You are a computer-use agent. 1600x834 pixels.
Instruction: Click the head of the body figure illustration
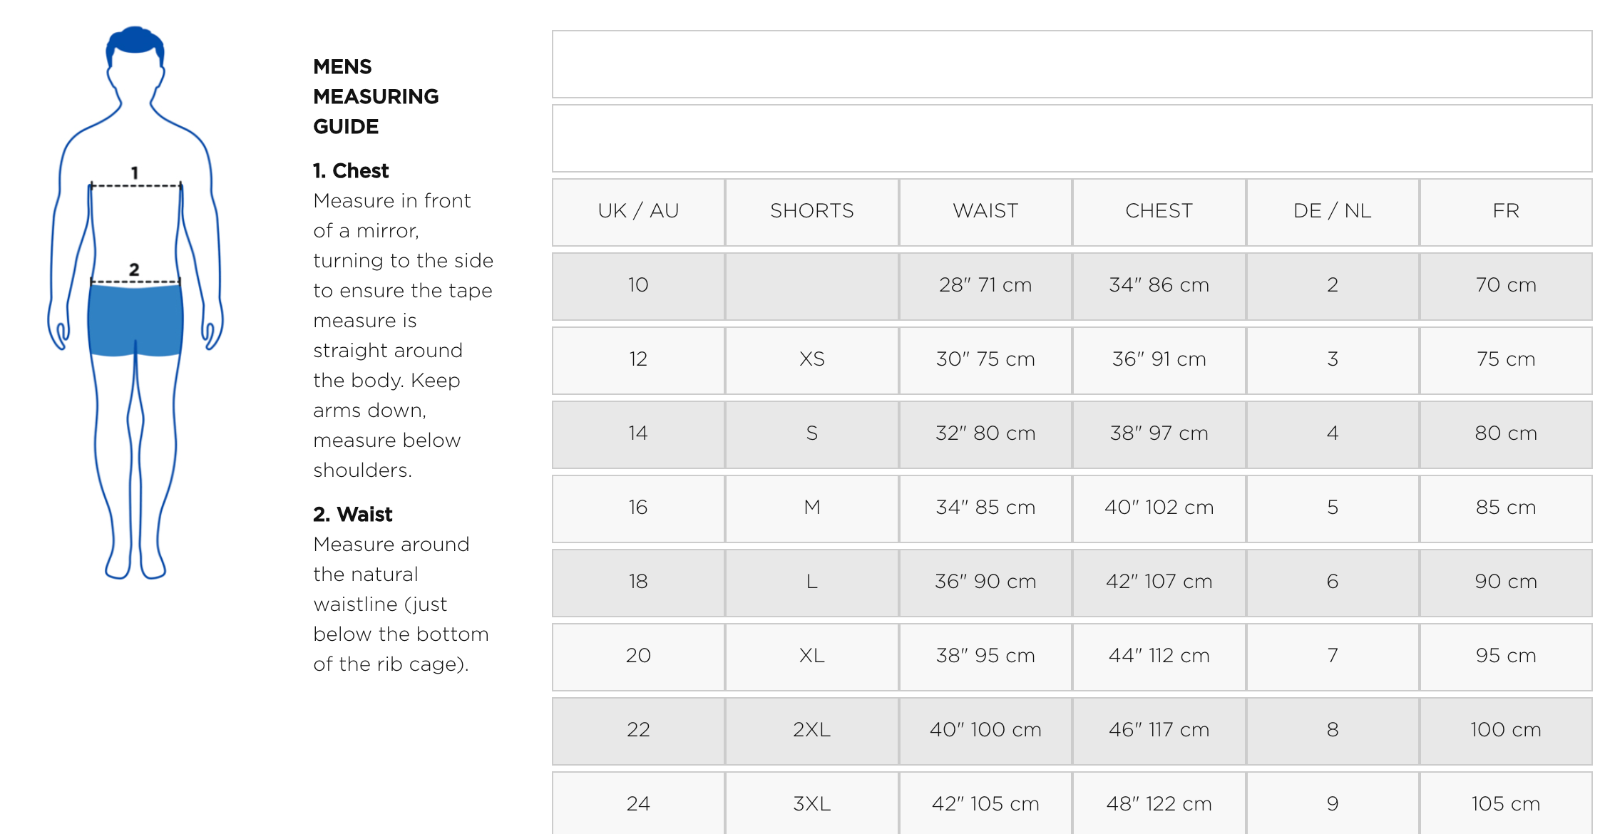(135, 62)
